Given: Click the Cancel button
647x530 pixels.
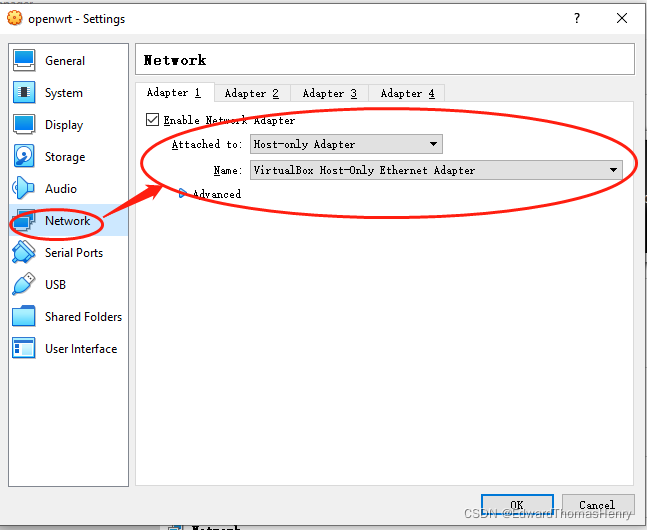Looking at the screenshot, I should 598,505.
